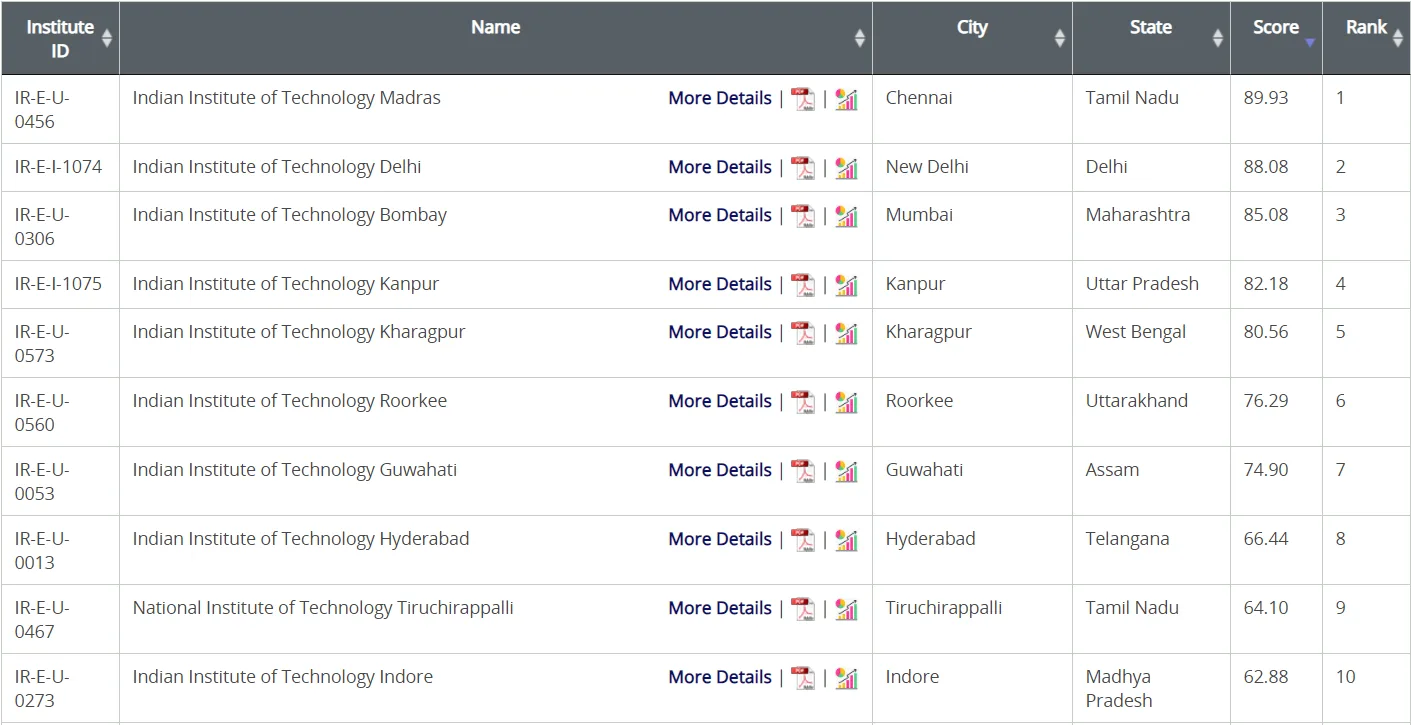This screenshot has width=1411, height=725.
Task: Open the PDF icon for IIT Indore
Action: 803,678
